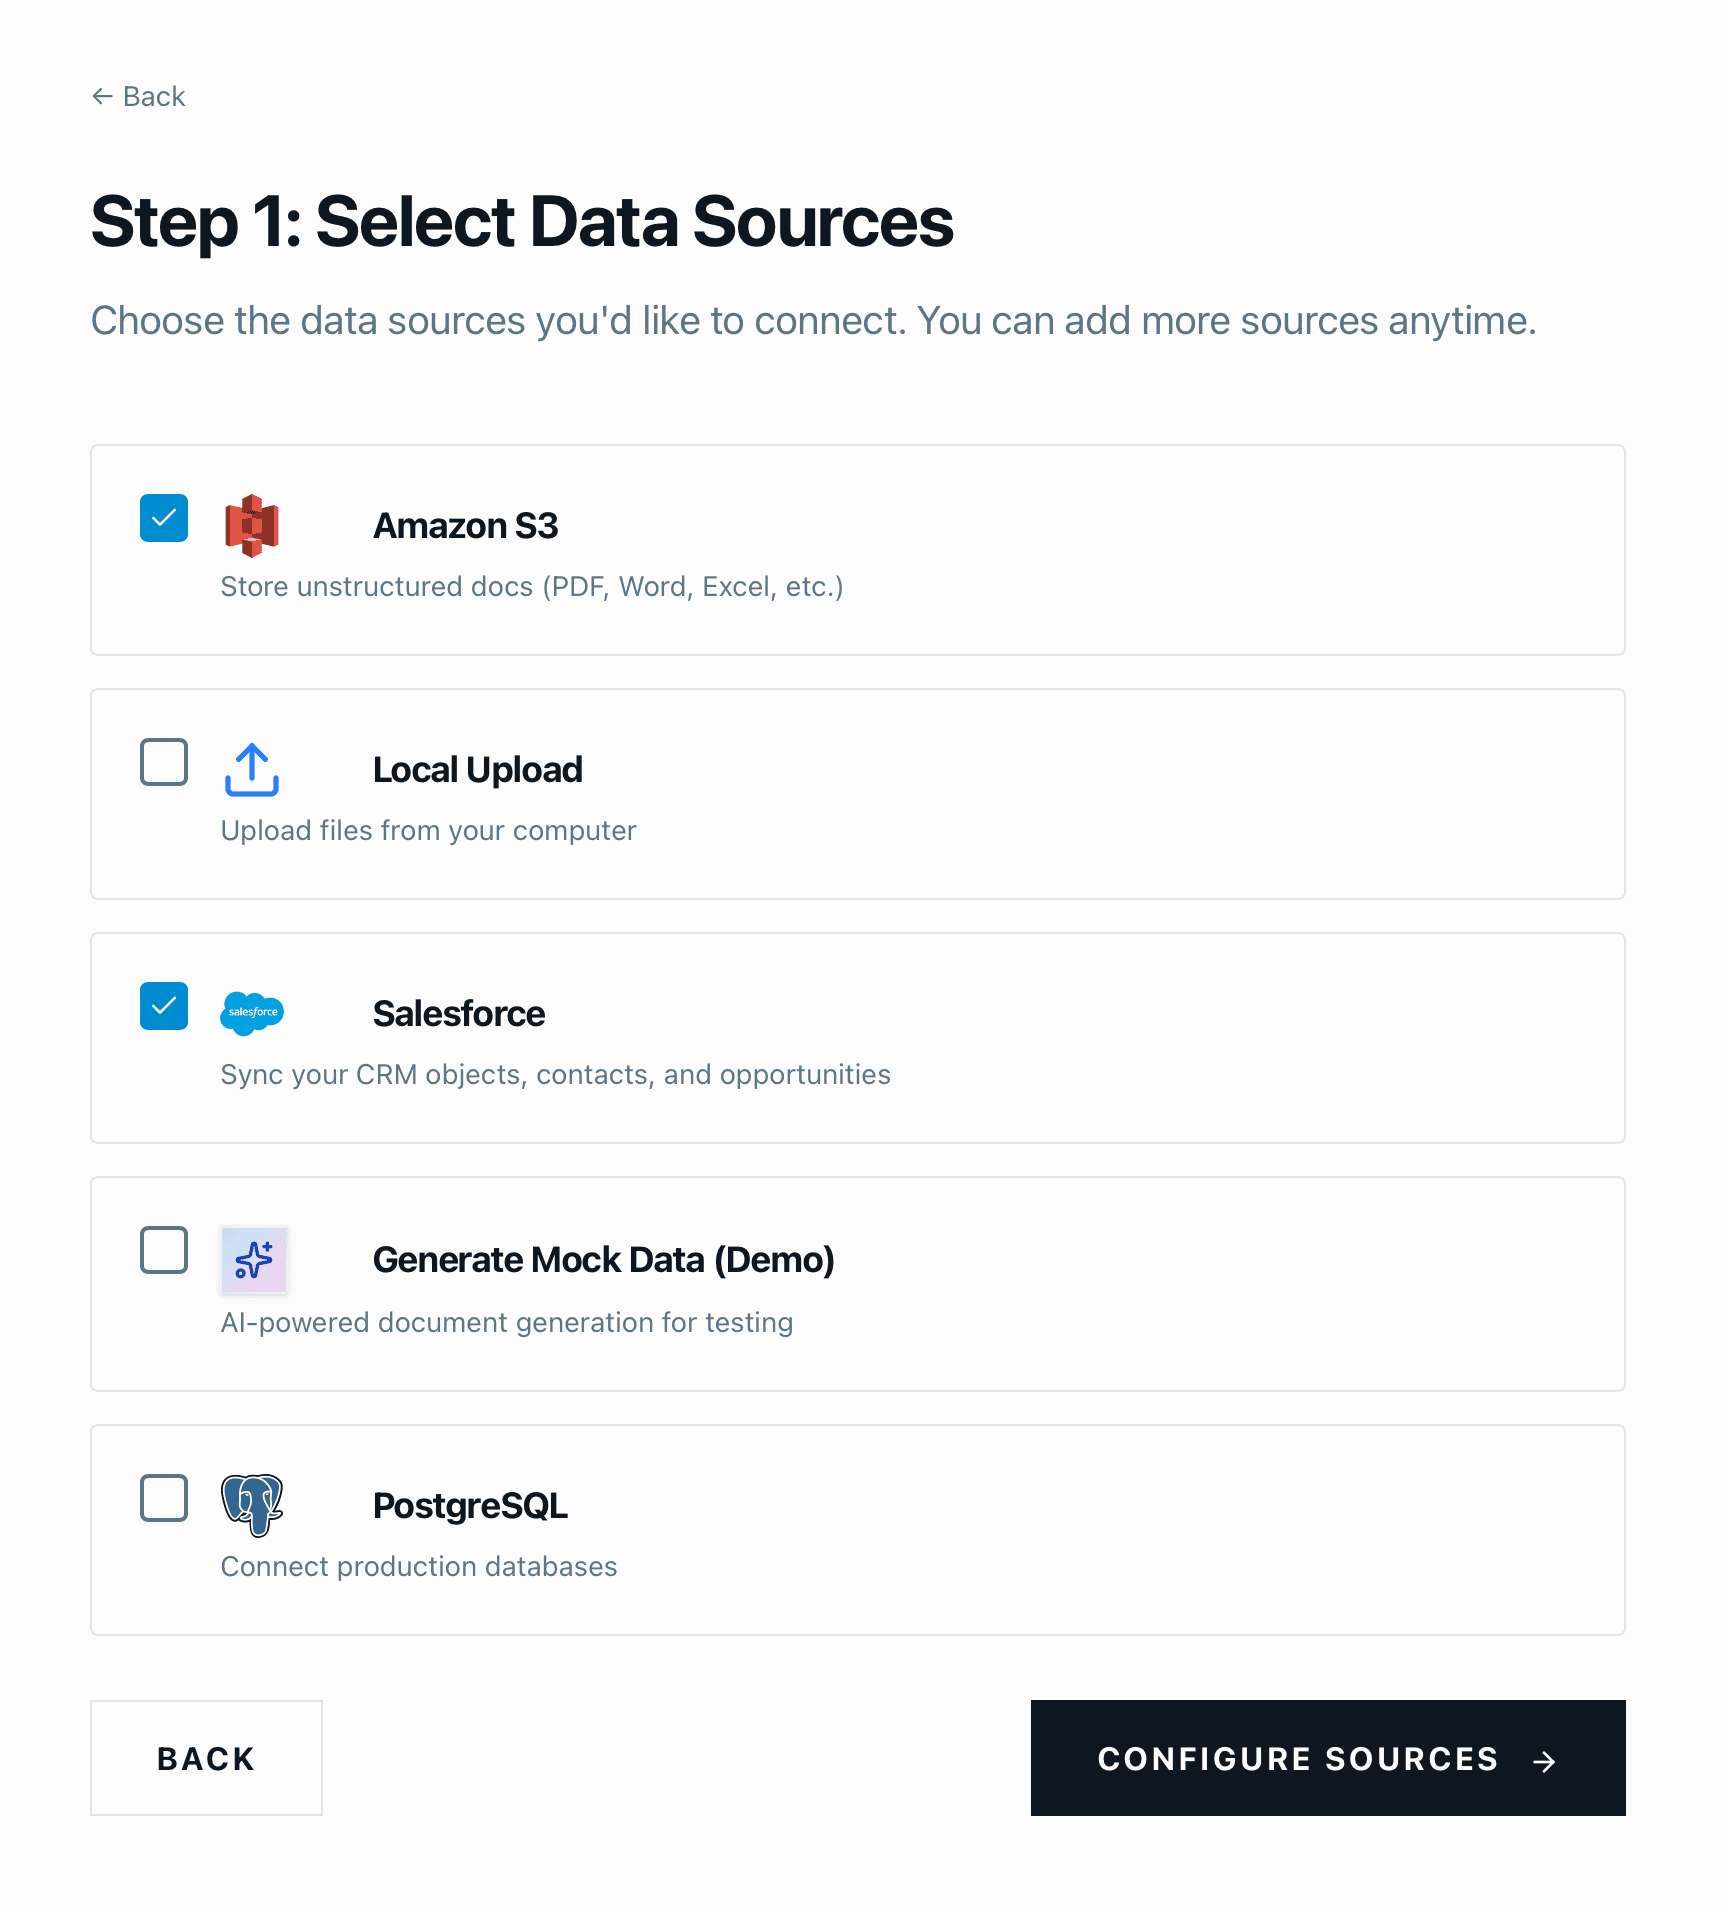The height and width of the screenshot is (1912, 1722).
Task: Click the arrow inside Configure Sources button
Action: click(1545, 1758)
